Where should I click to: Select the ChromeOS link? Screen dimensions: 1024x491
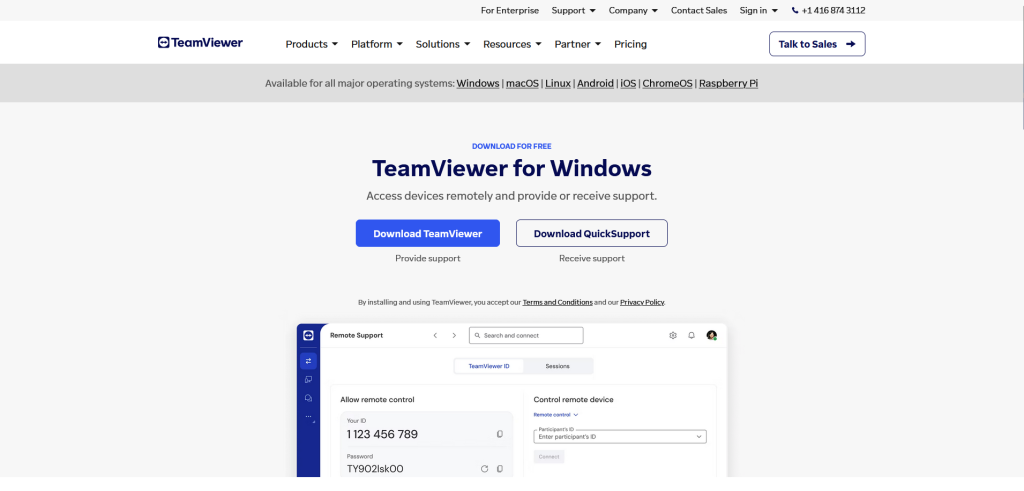coord(667,84)
